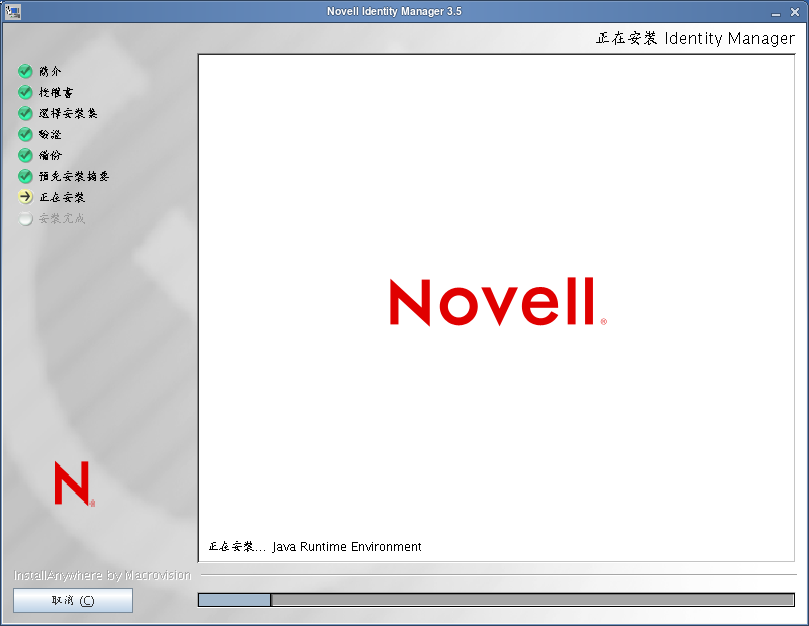Click the empty circle icon beside 安裝完成
809x626 pixels.
25,218
